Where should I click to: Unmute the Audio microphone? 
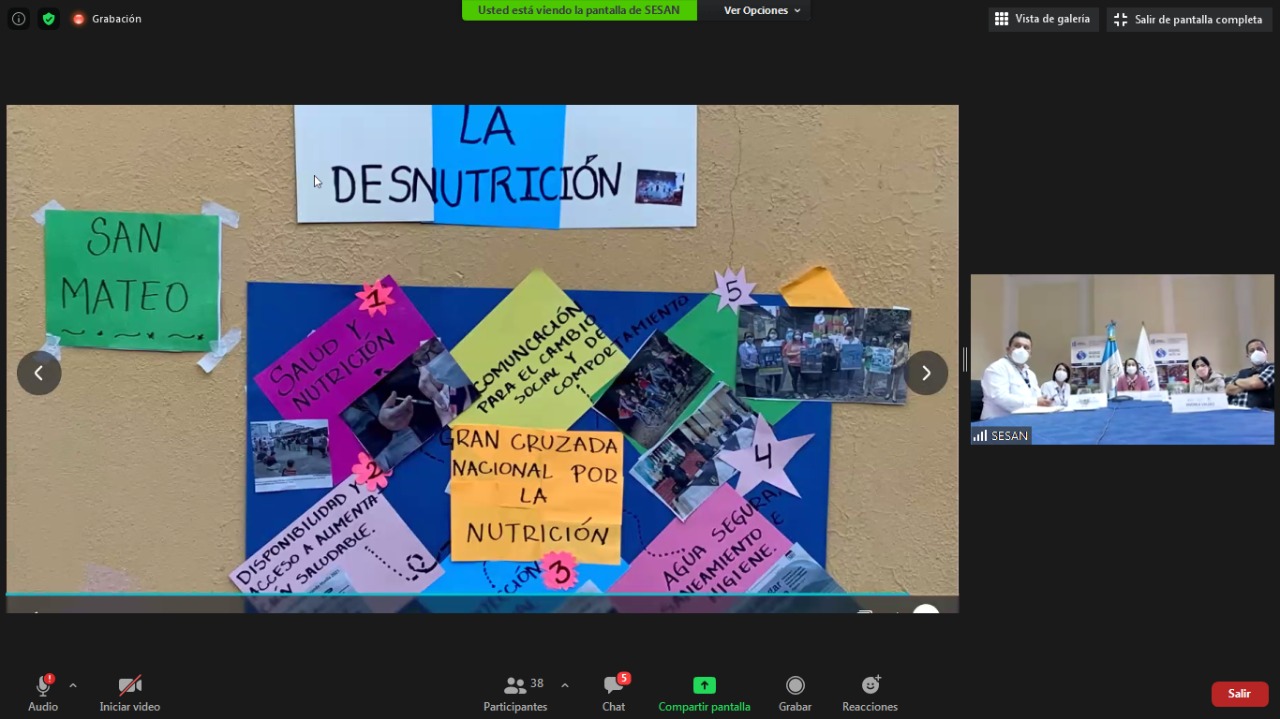[43, 686]
